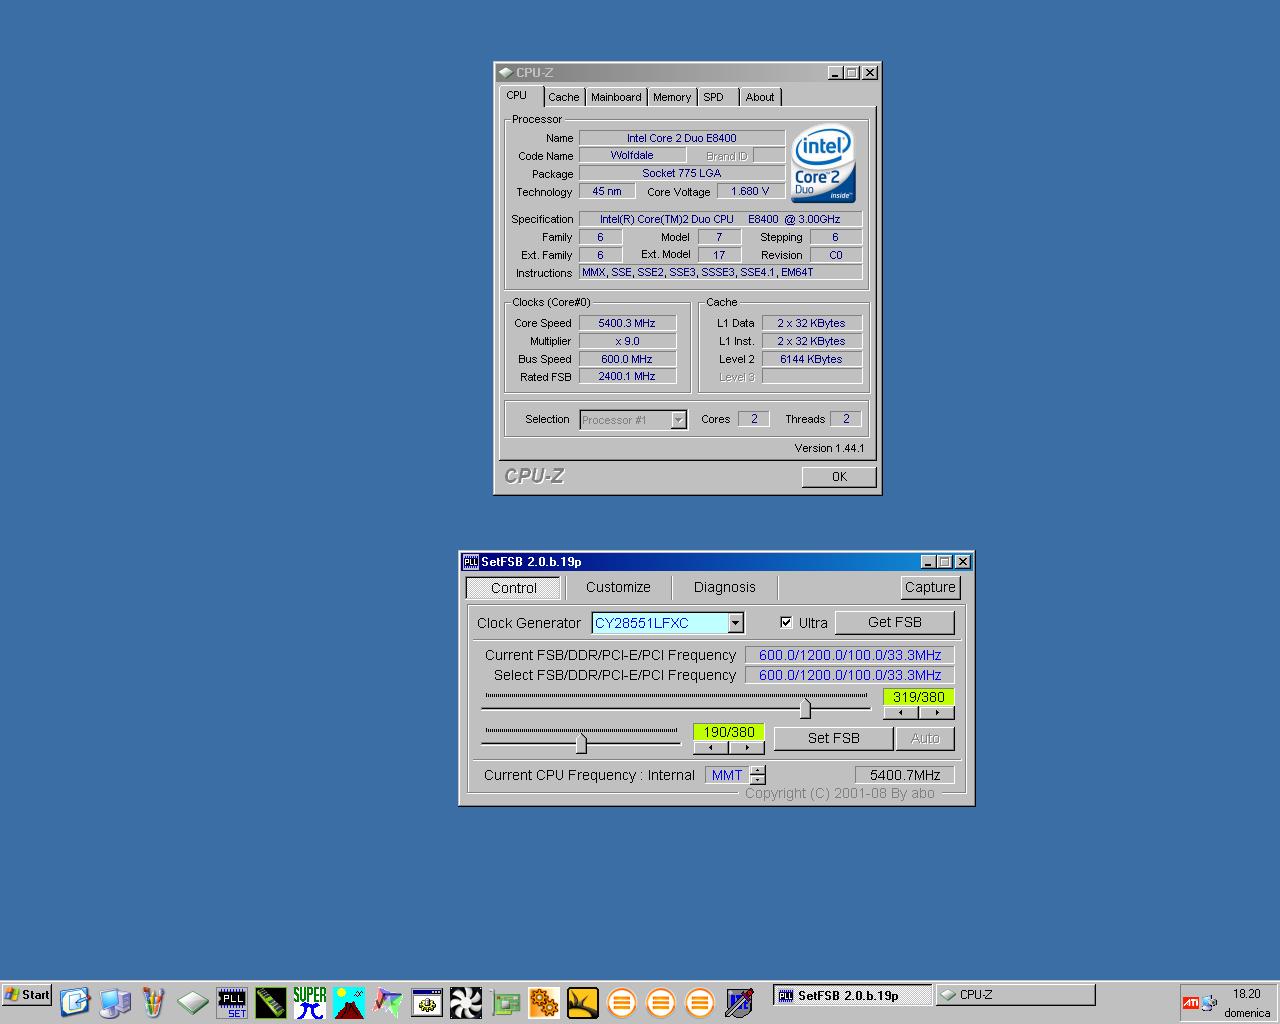Click the 18.20 clock in system tray

click(1246, 994)
